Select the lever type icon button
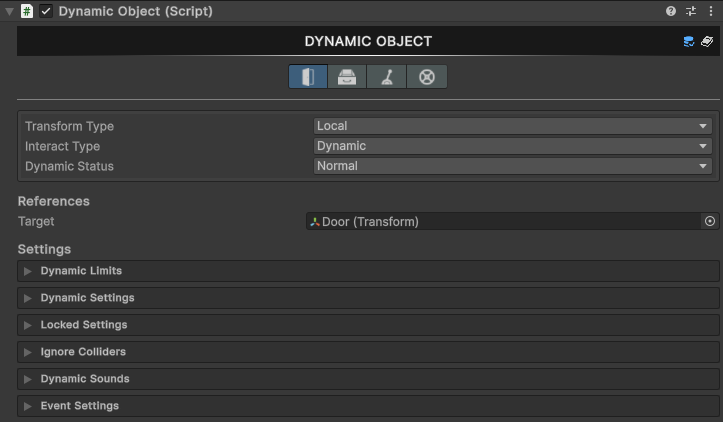The image size is (723, 422). click(387, 77)
